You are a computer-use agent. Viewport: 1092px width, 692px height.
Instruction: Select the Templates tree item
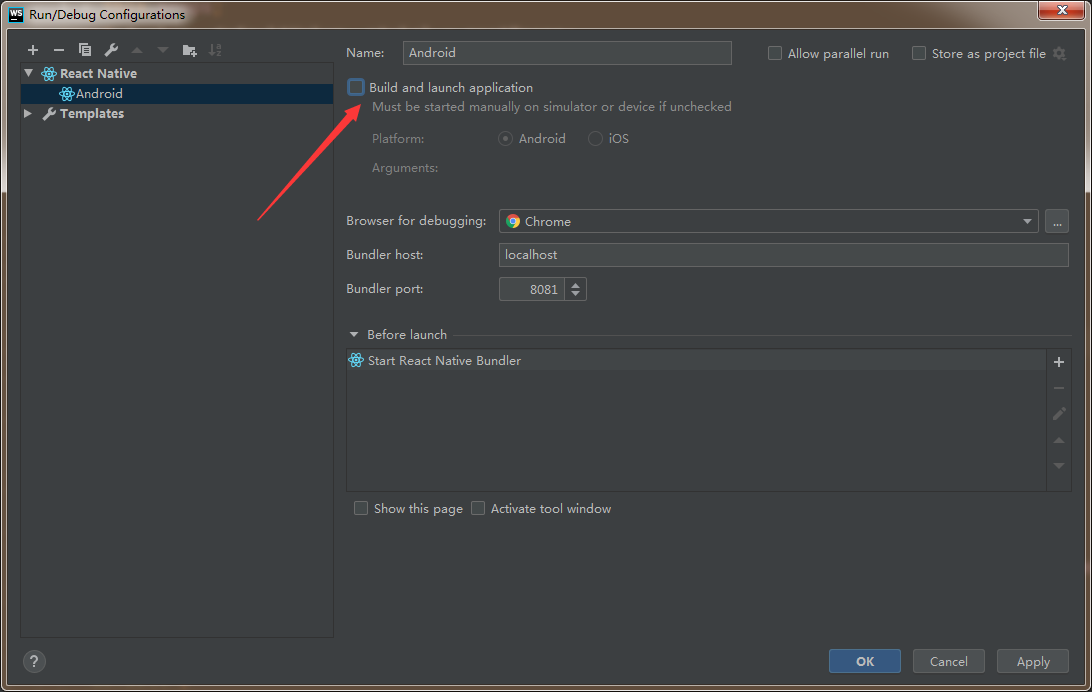pos(91,113)
